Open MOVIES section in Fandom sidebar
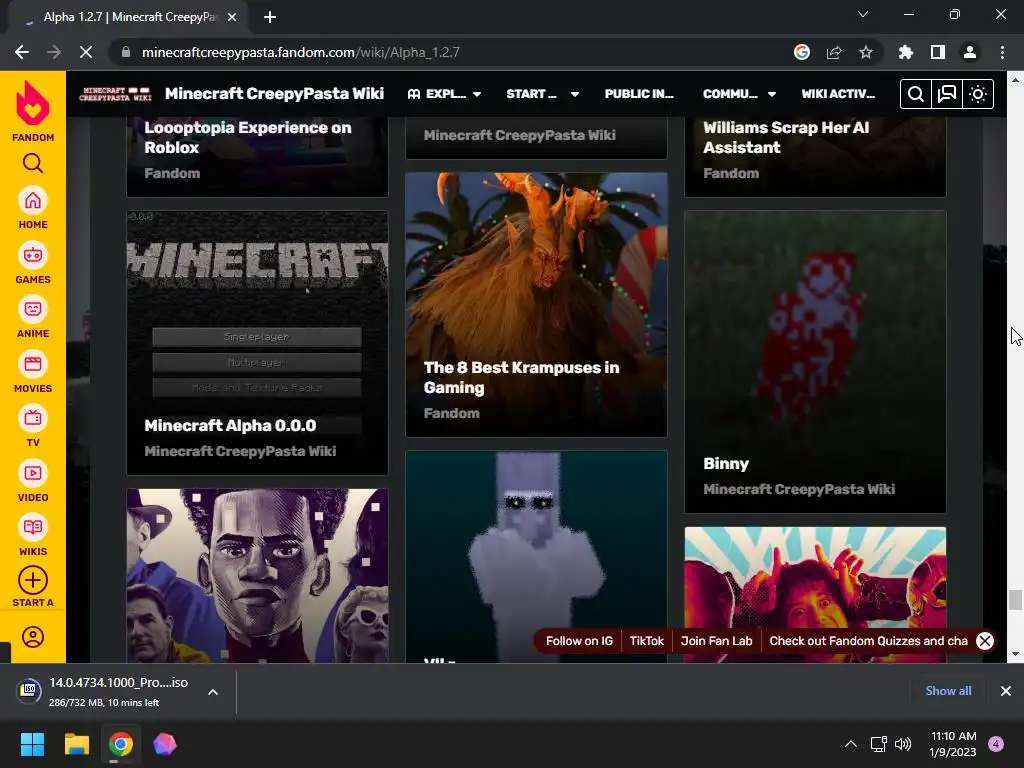The height and width of the screenshot is (768, 1024). pyautogui.click(x=33, y=372)
